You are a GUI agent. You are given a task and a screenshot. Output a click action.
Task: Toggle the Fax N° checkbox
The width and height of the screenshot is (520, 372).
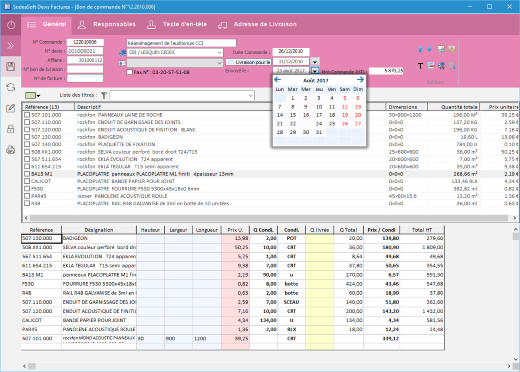click(x=130, y=72)
